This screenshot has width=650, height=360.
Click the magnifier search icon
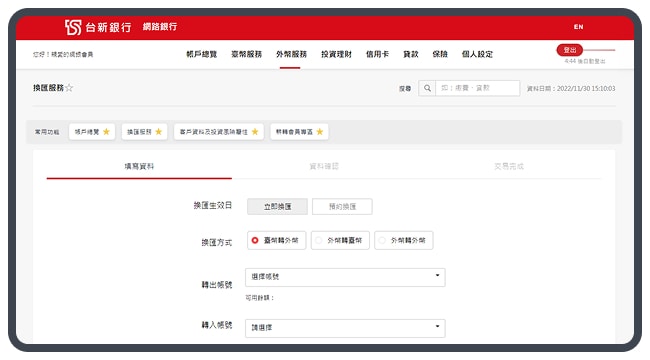pos(427,88)
